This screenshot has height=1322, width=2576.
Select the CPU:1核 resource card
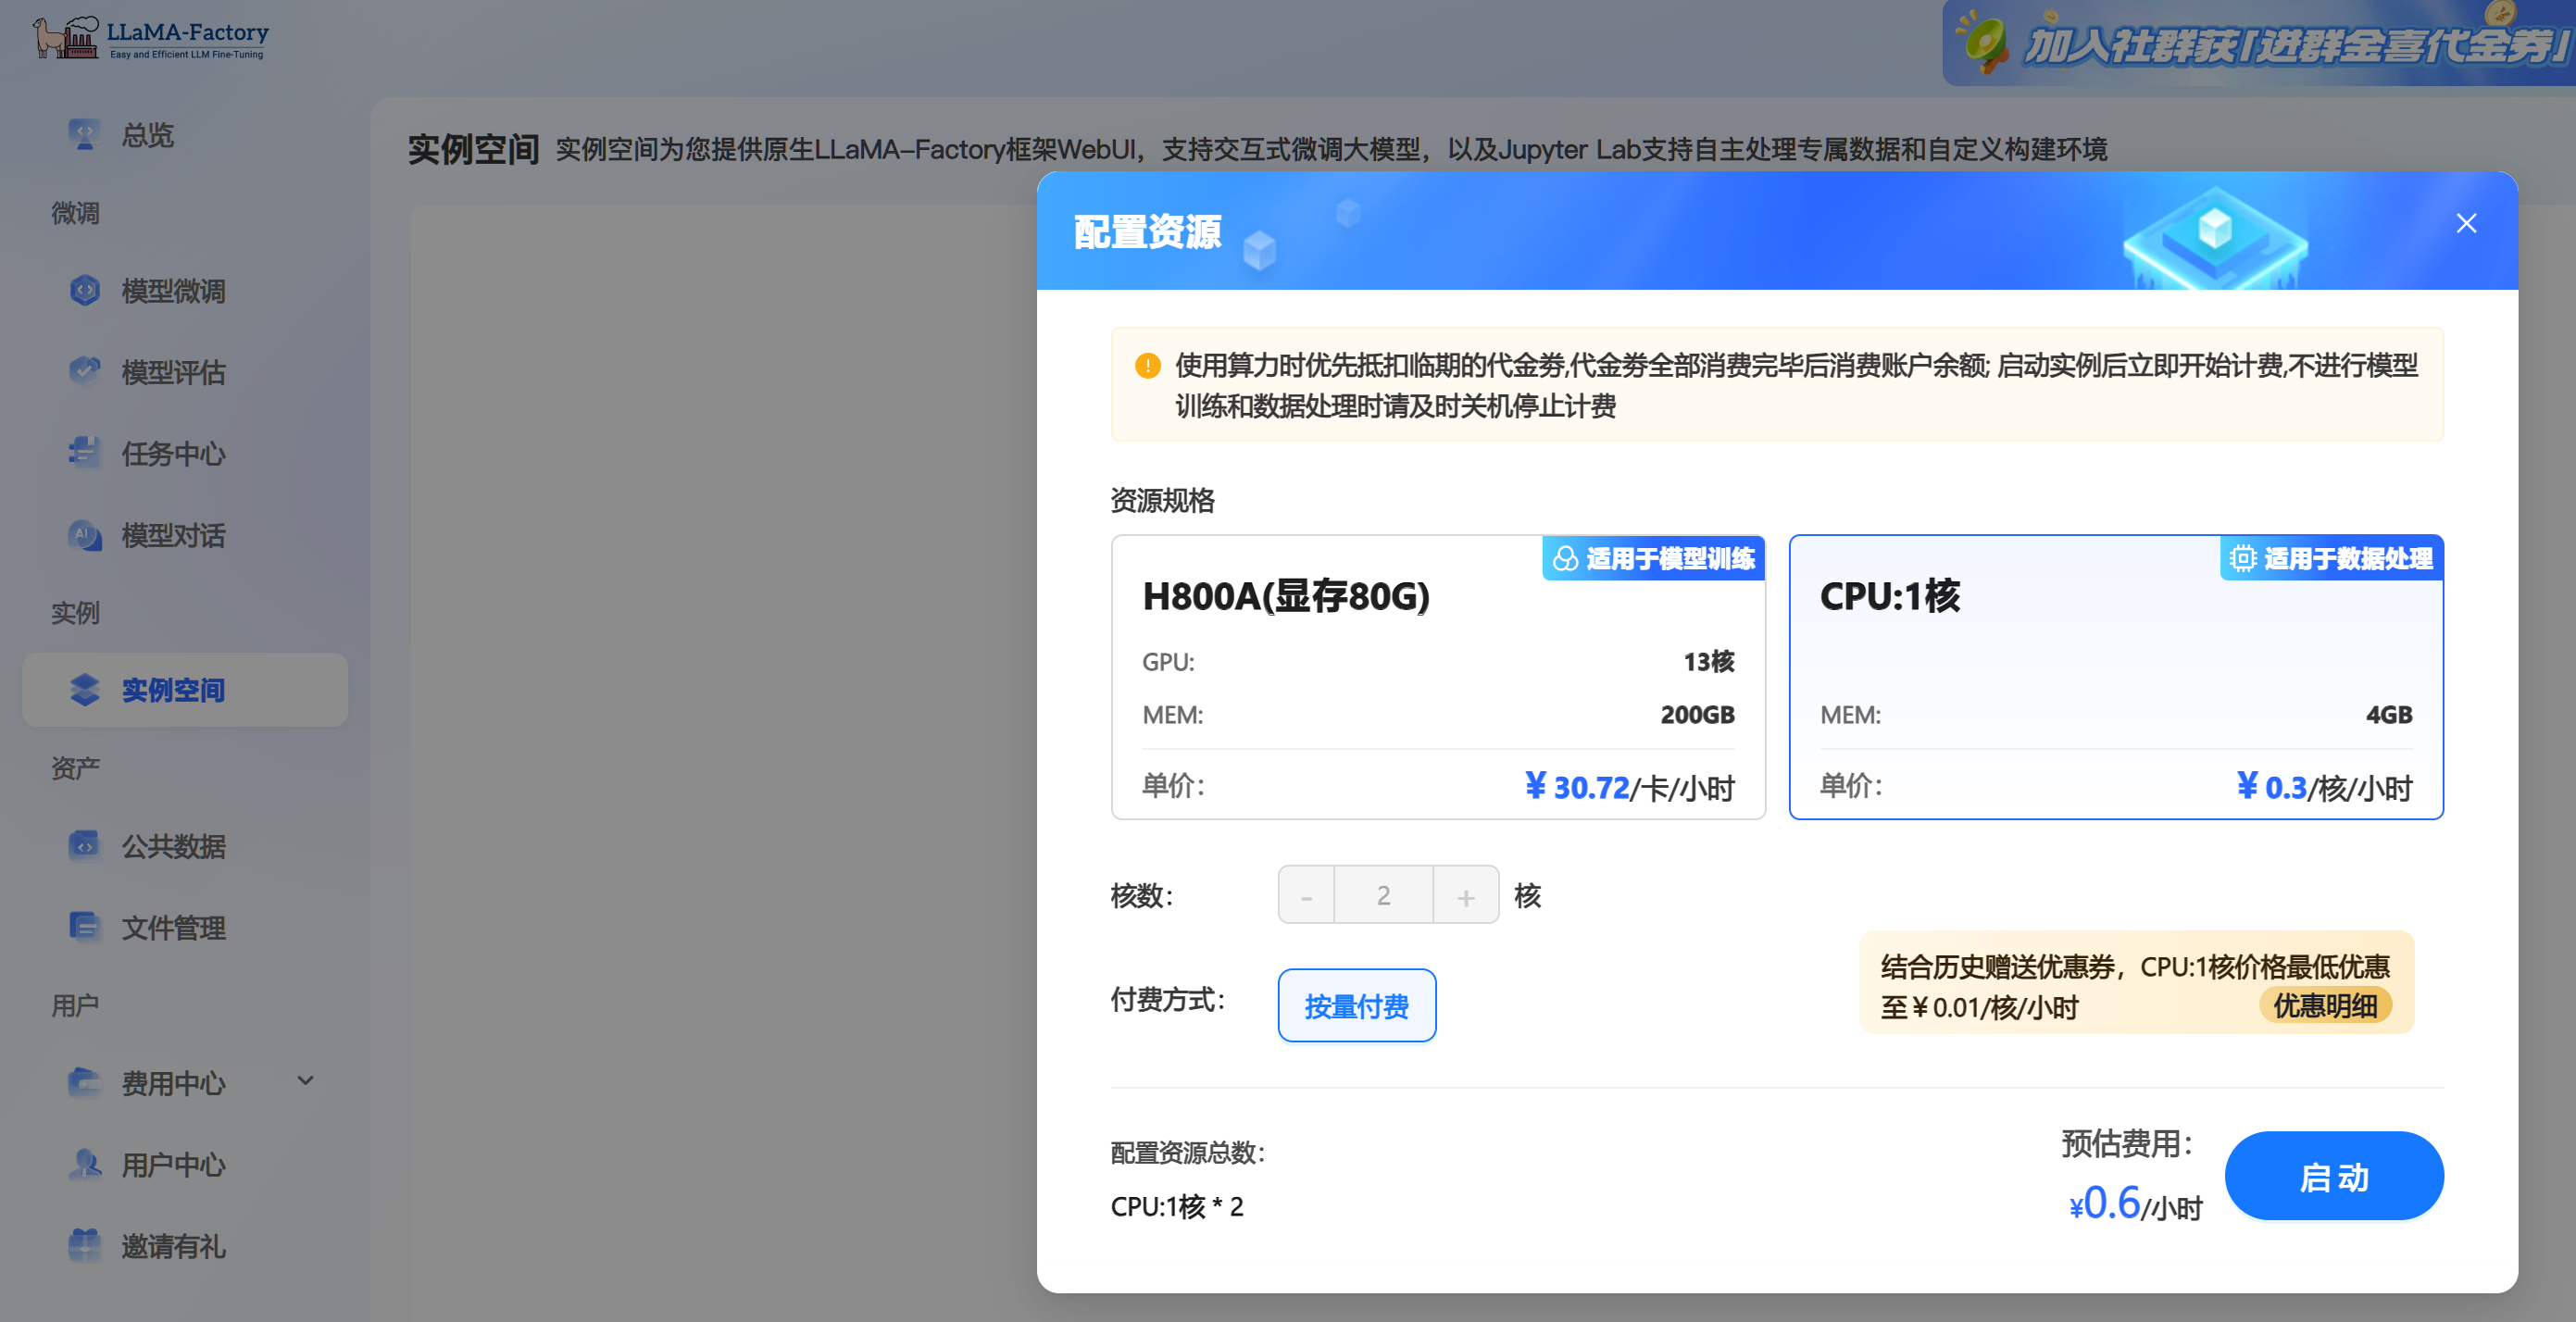click(2115, 677)
